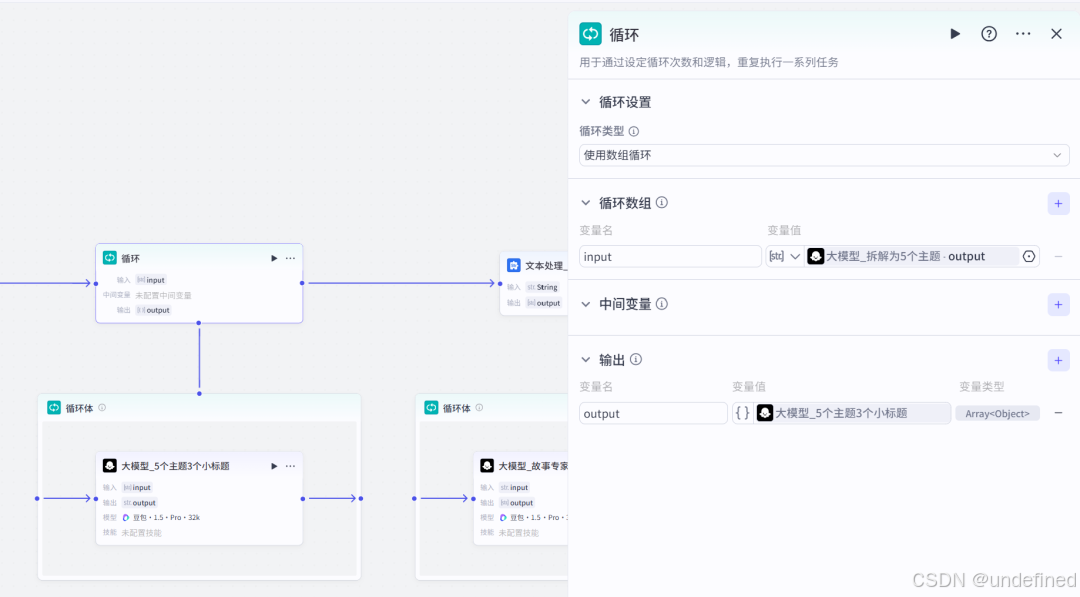Open the str type selector dropdown
The height and width of the screenshot is (597, 1080).
pos(784,256)
